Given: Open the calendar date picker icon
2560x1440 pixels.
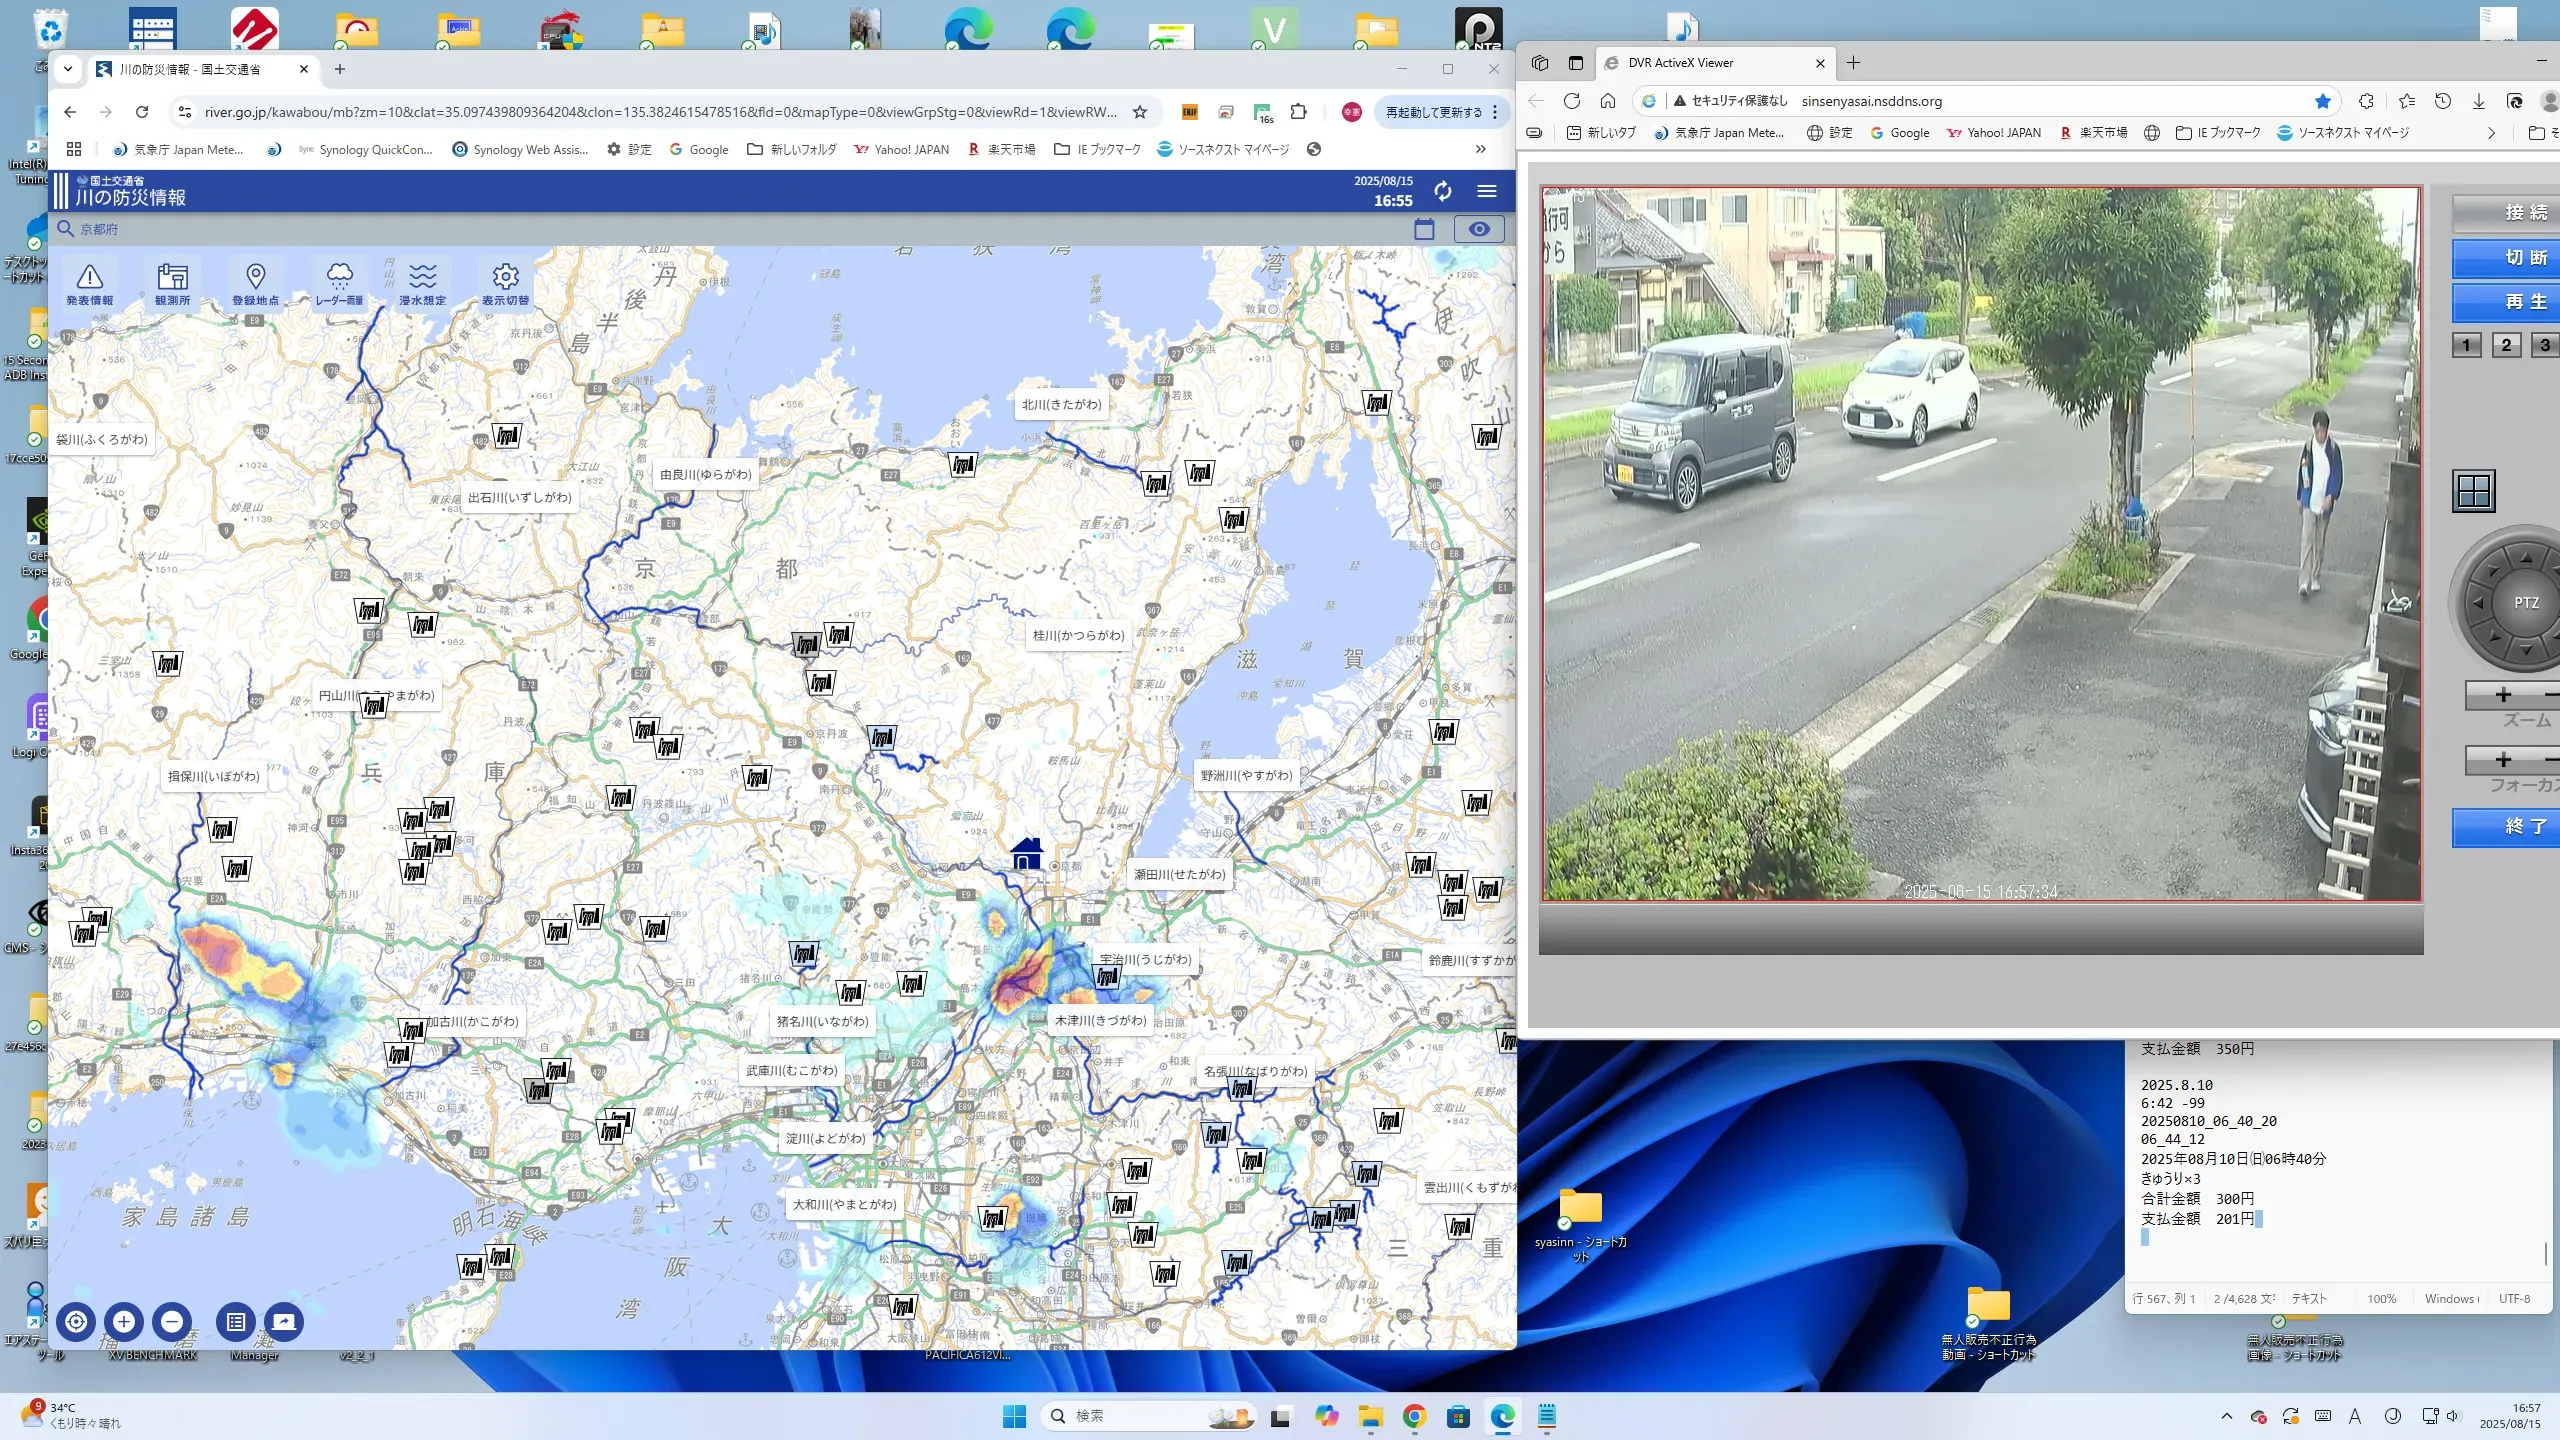Looking at the screenshot, I should pyautogui.click(x=1424, y=229).
